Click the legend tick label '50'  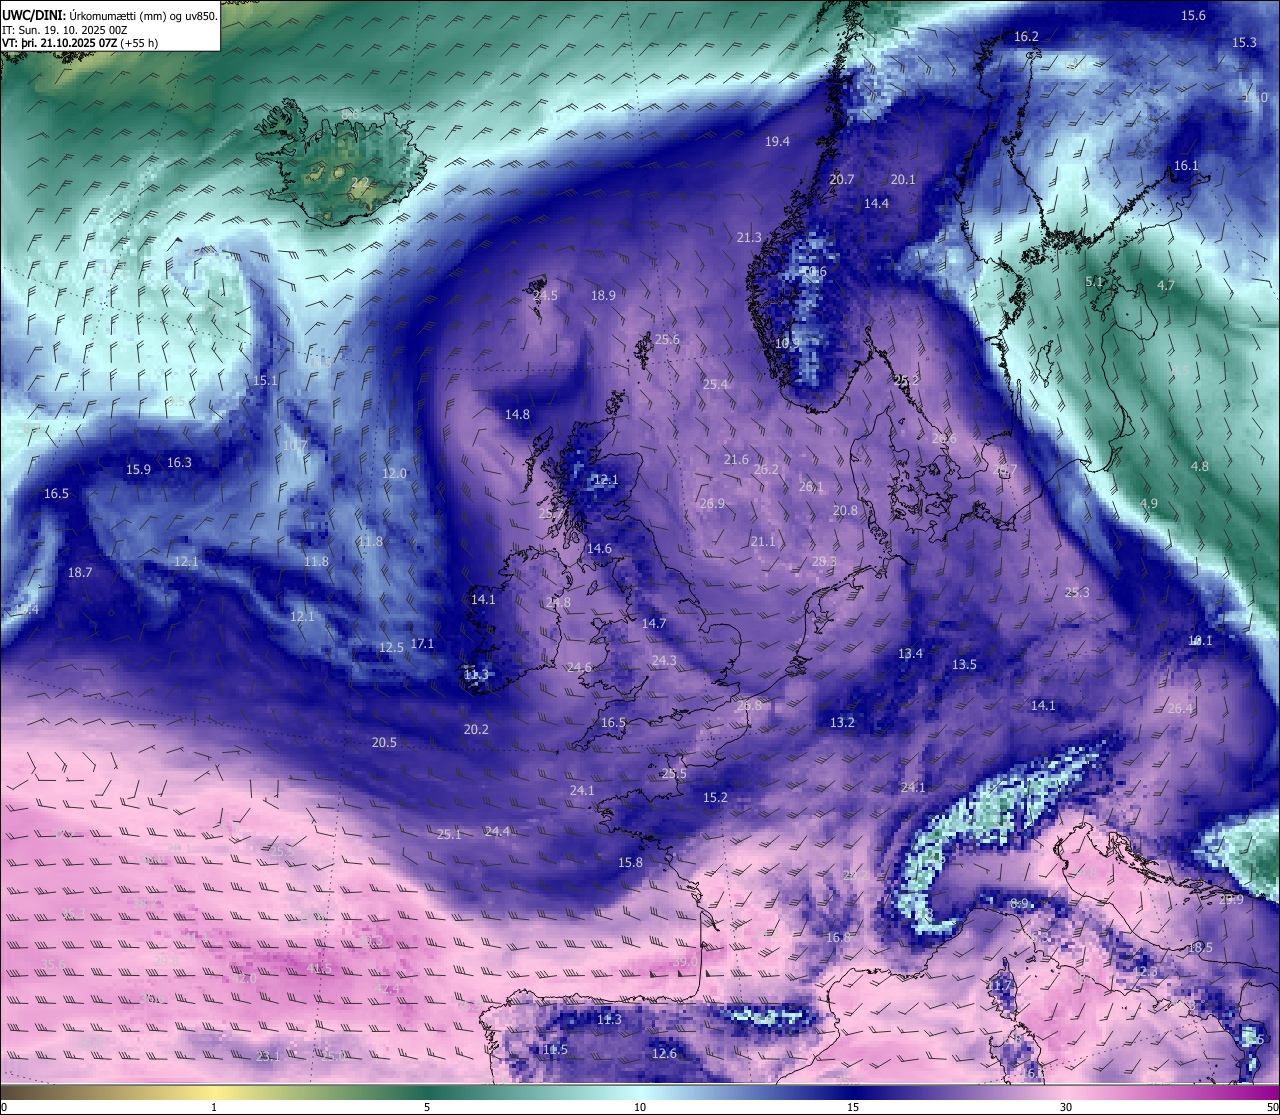[1272, 1107]
